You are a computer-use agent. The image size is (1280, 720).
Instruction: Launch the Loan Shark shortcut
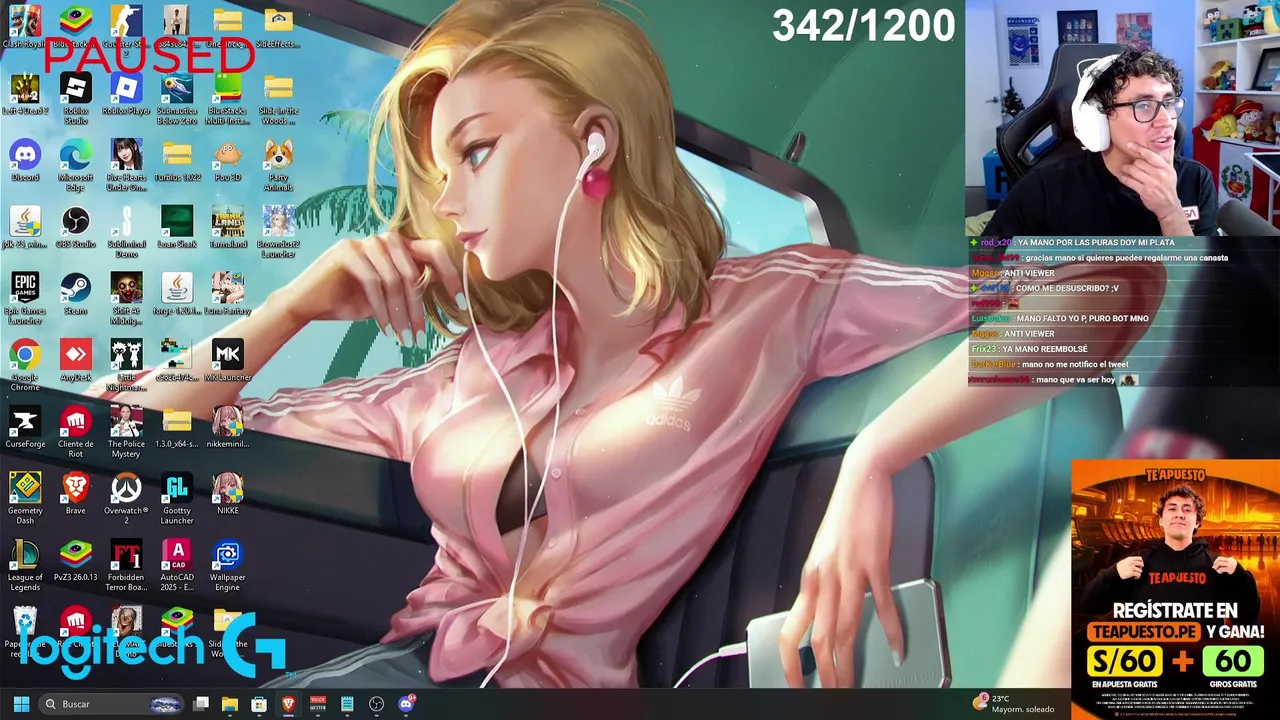point(177,228)
